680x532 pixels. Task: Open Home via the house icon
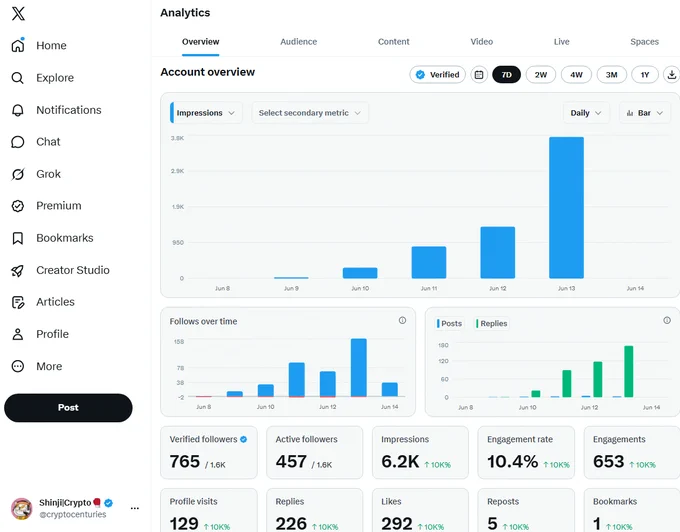point(18,46)
